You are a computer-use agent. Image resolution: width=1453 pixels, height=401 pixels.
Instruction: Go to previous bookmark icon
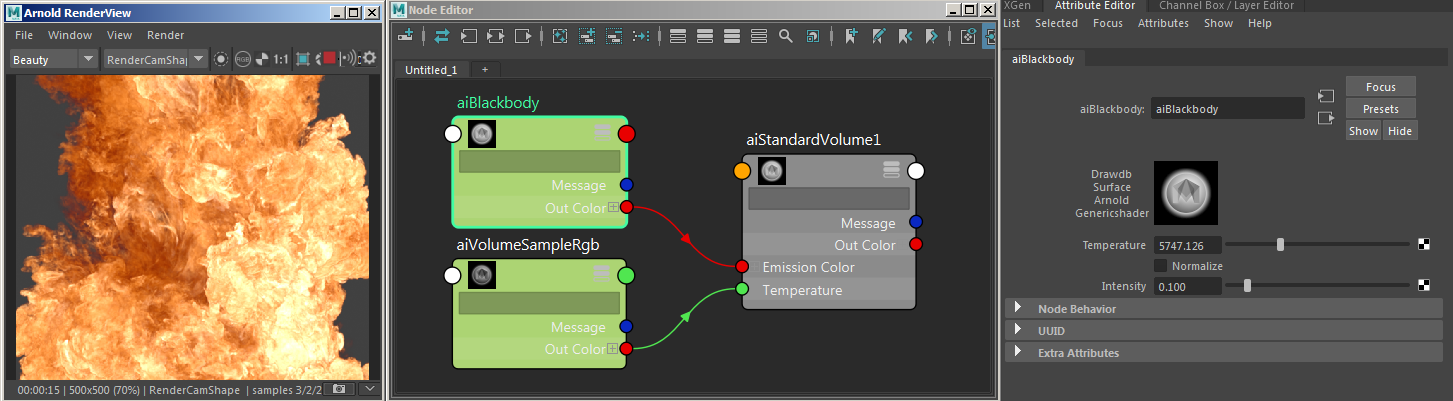905,36
